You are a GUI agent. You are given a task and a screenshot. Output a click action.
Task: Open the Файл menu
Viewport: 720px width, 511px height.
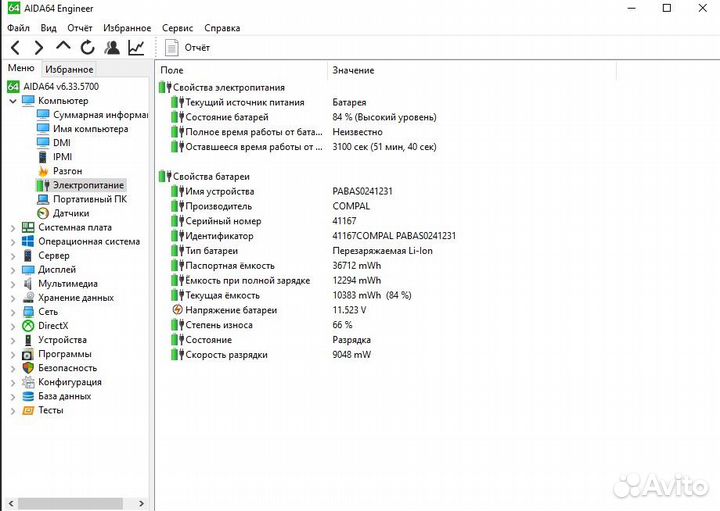(18, 28)
